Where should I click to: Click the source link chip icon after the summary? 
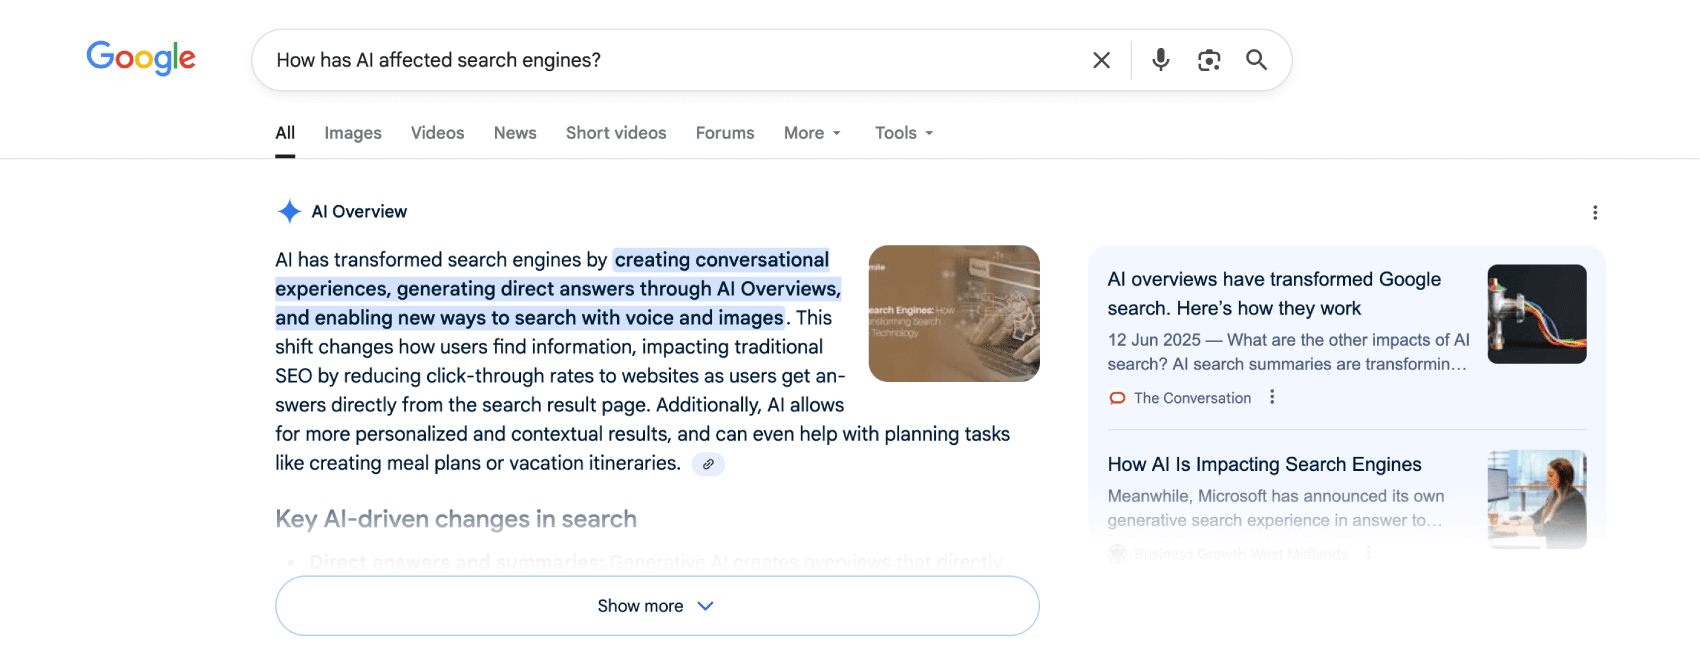[x=708, y=464]
